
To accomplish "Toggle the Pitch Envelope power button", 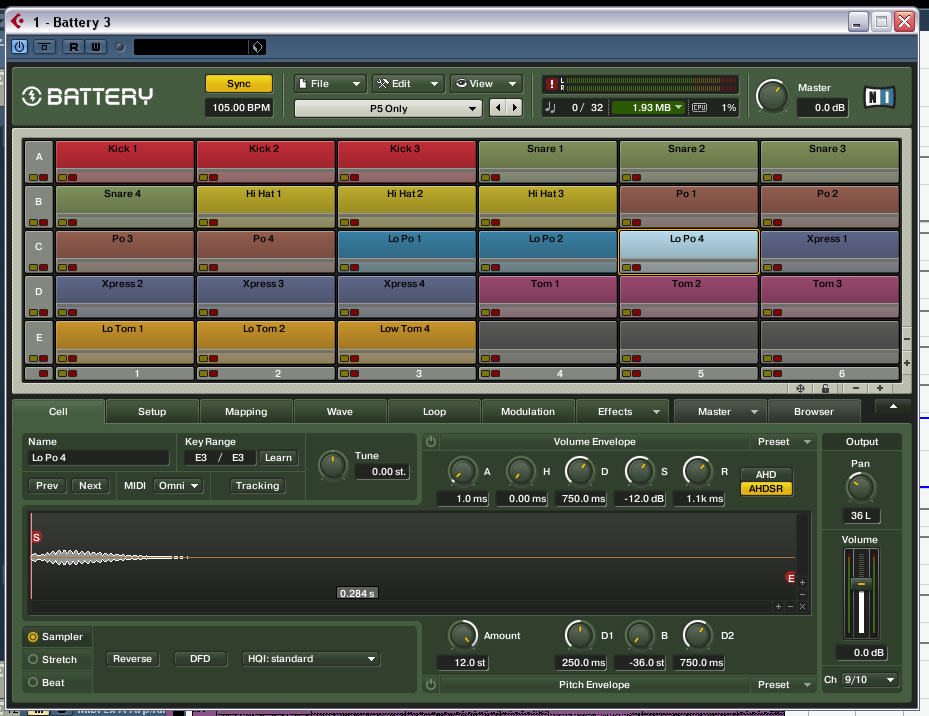I will tap(431, 685).
